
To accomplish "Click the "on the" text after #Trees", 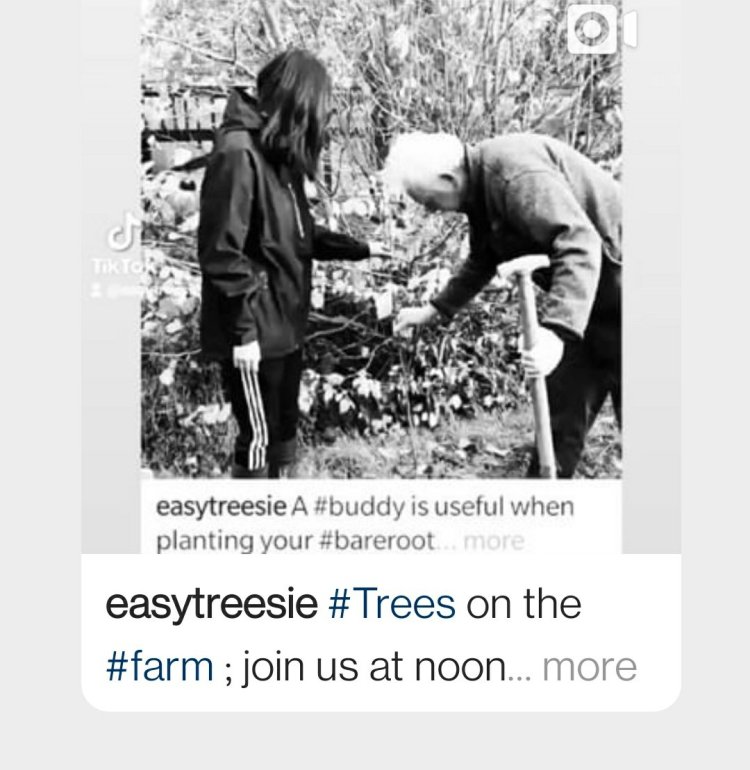I will [x=524, y=606].
